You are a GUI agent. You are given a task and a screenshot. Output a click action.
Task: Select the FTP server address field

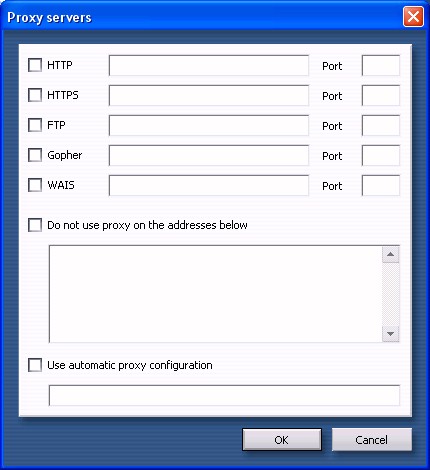[x=209, y=125]
